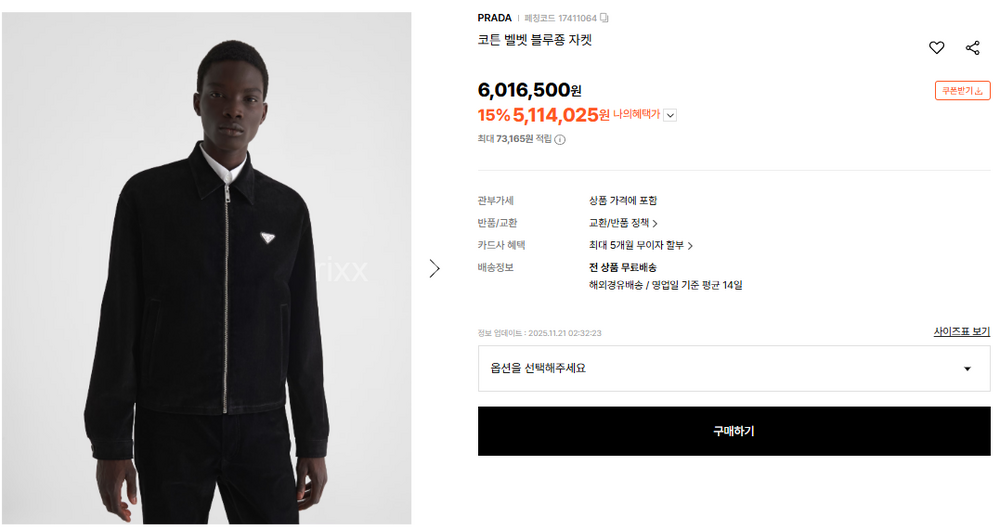This screenshot has width=1000, height=530.
Task: Add the jacket to wishlist with heart icon
Action: (936, 47)
